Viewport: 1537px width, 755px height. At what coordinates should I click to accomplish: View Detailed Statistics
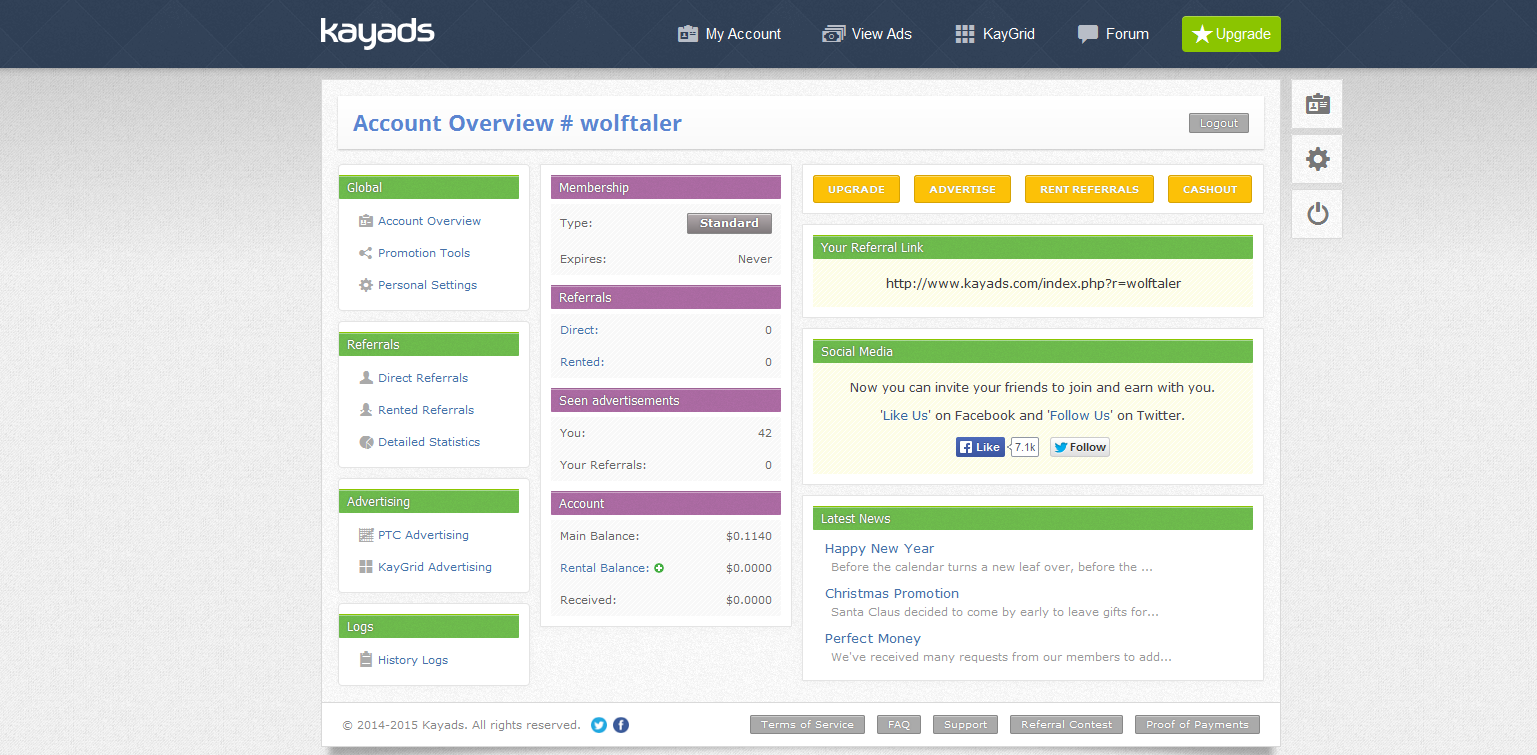pyautogui.click(x=429, y=442)
